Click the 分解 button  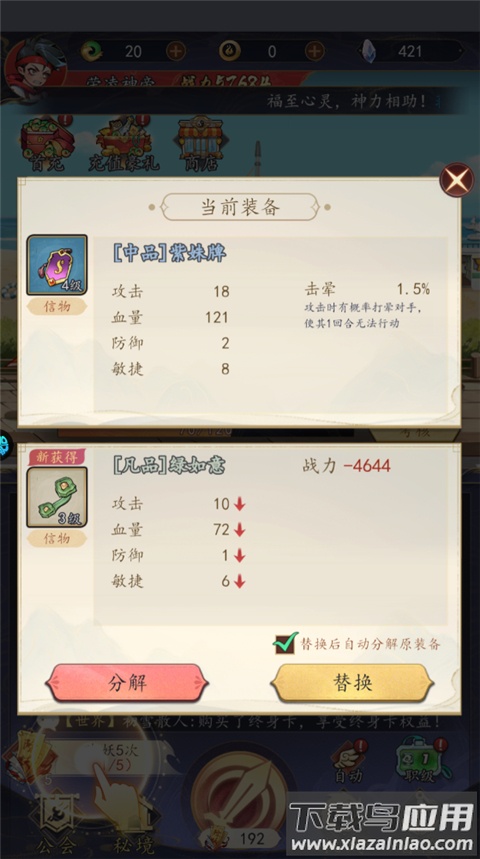pyautogui.click(x=127, y=683)
